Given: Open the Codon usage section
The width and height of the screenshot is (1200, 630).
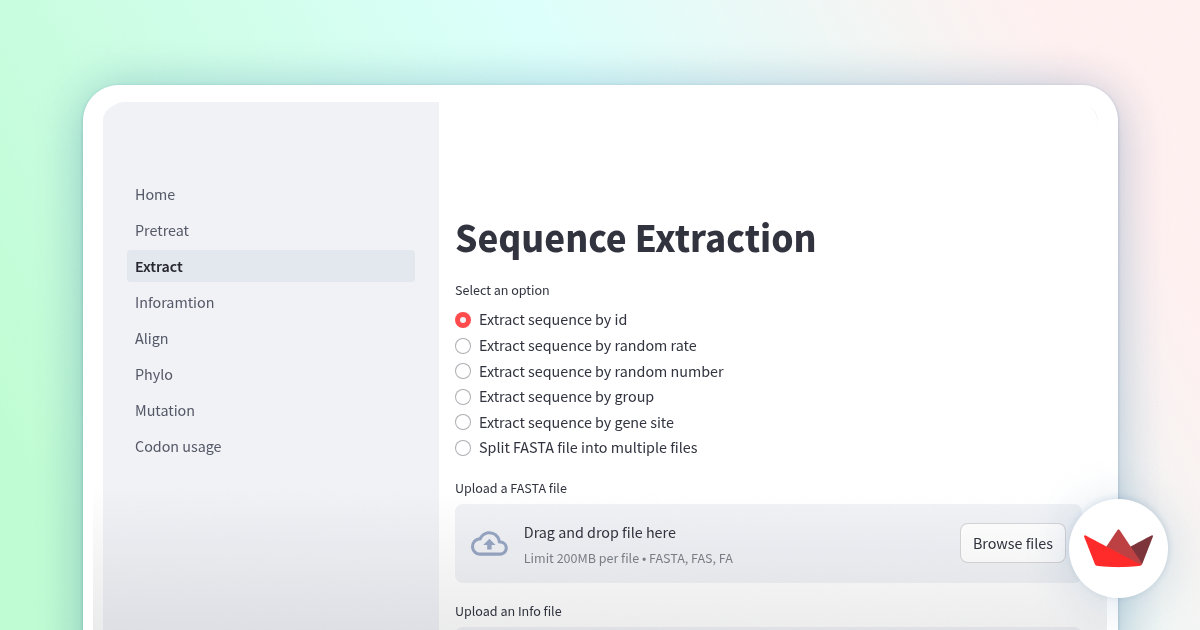Looking at the screenshot, I should [x=178, y=446].
